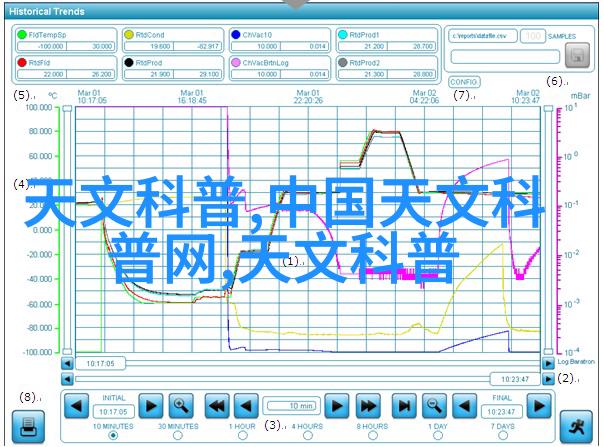Select the 30 MINUTES radio button
The width and height of the screenshot is (604, 447).
[178, 435]
